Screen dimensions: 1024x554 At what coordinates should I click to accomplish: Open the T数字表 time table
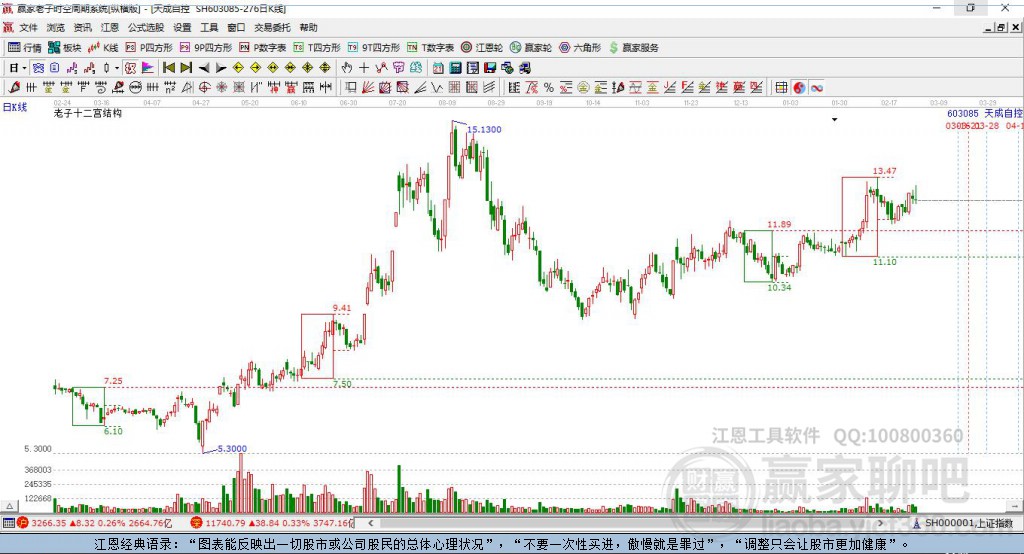pos(430,48)
